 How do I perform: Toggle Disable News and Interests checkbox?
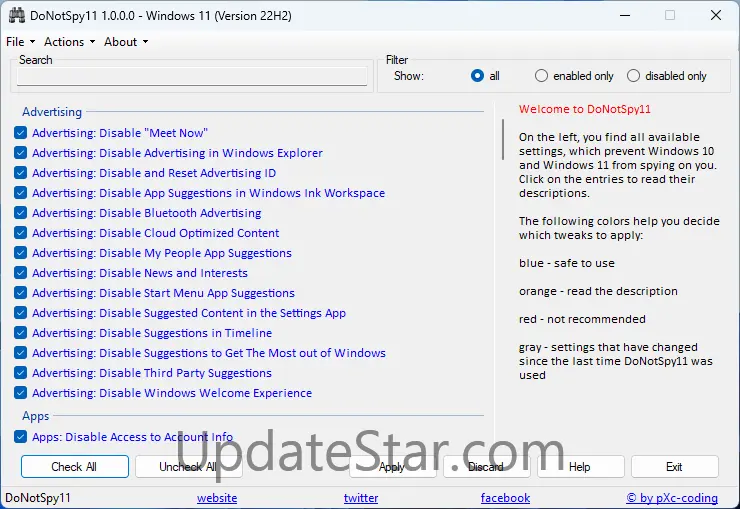20,273
